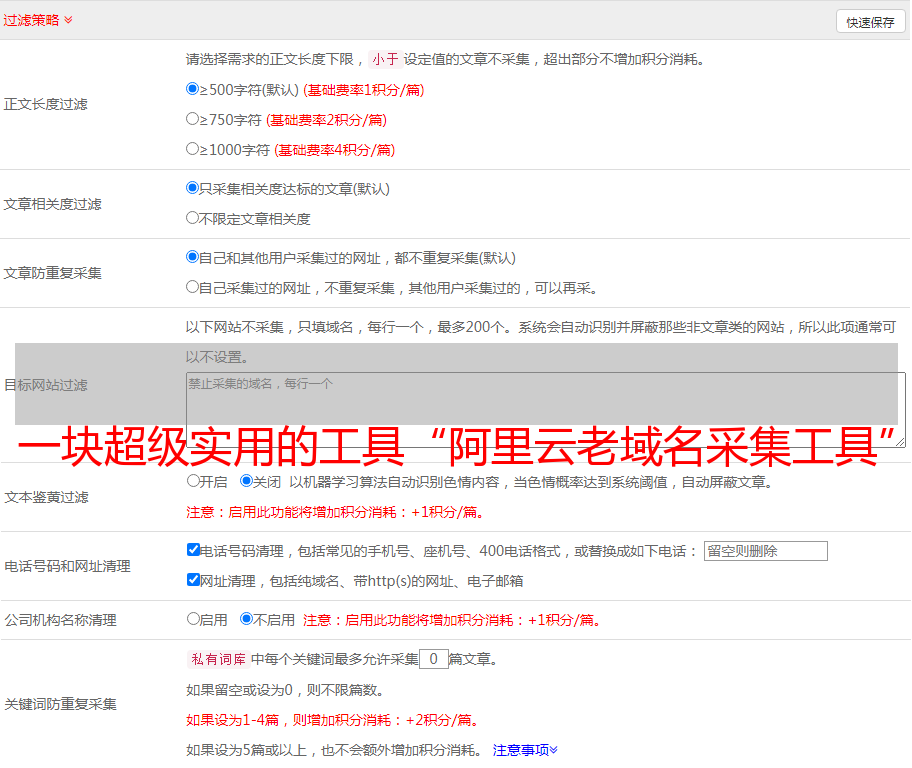Click the 快速保存 button
This screenshot has height=768, width=912.
click(870, 22)
